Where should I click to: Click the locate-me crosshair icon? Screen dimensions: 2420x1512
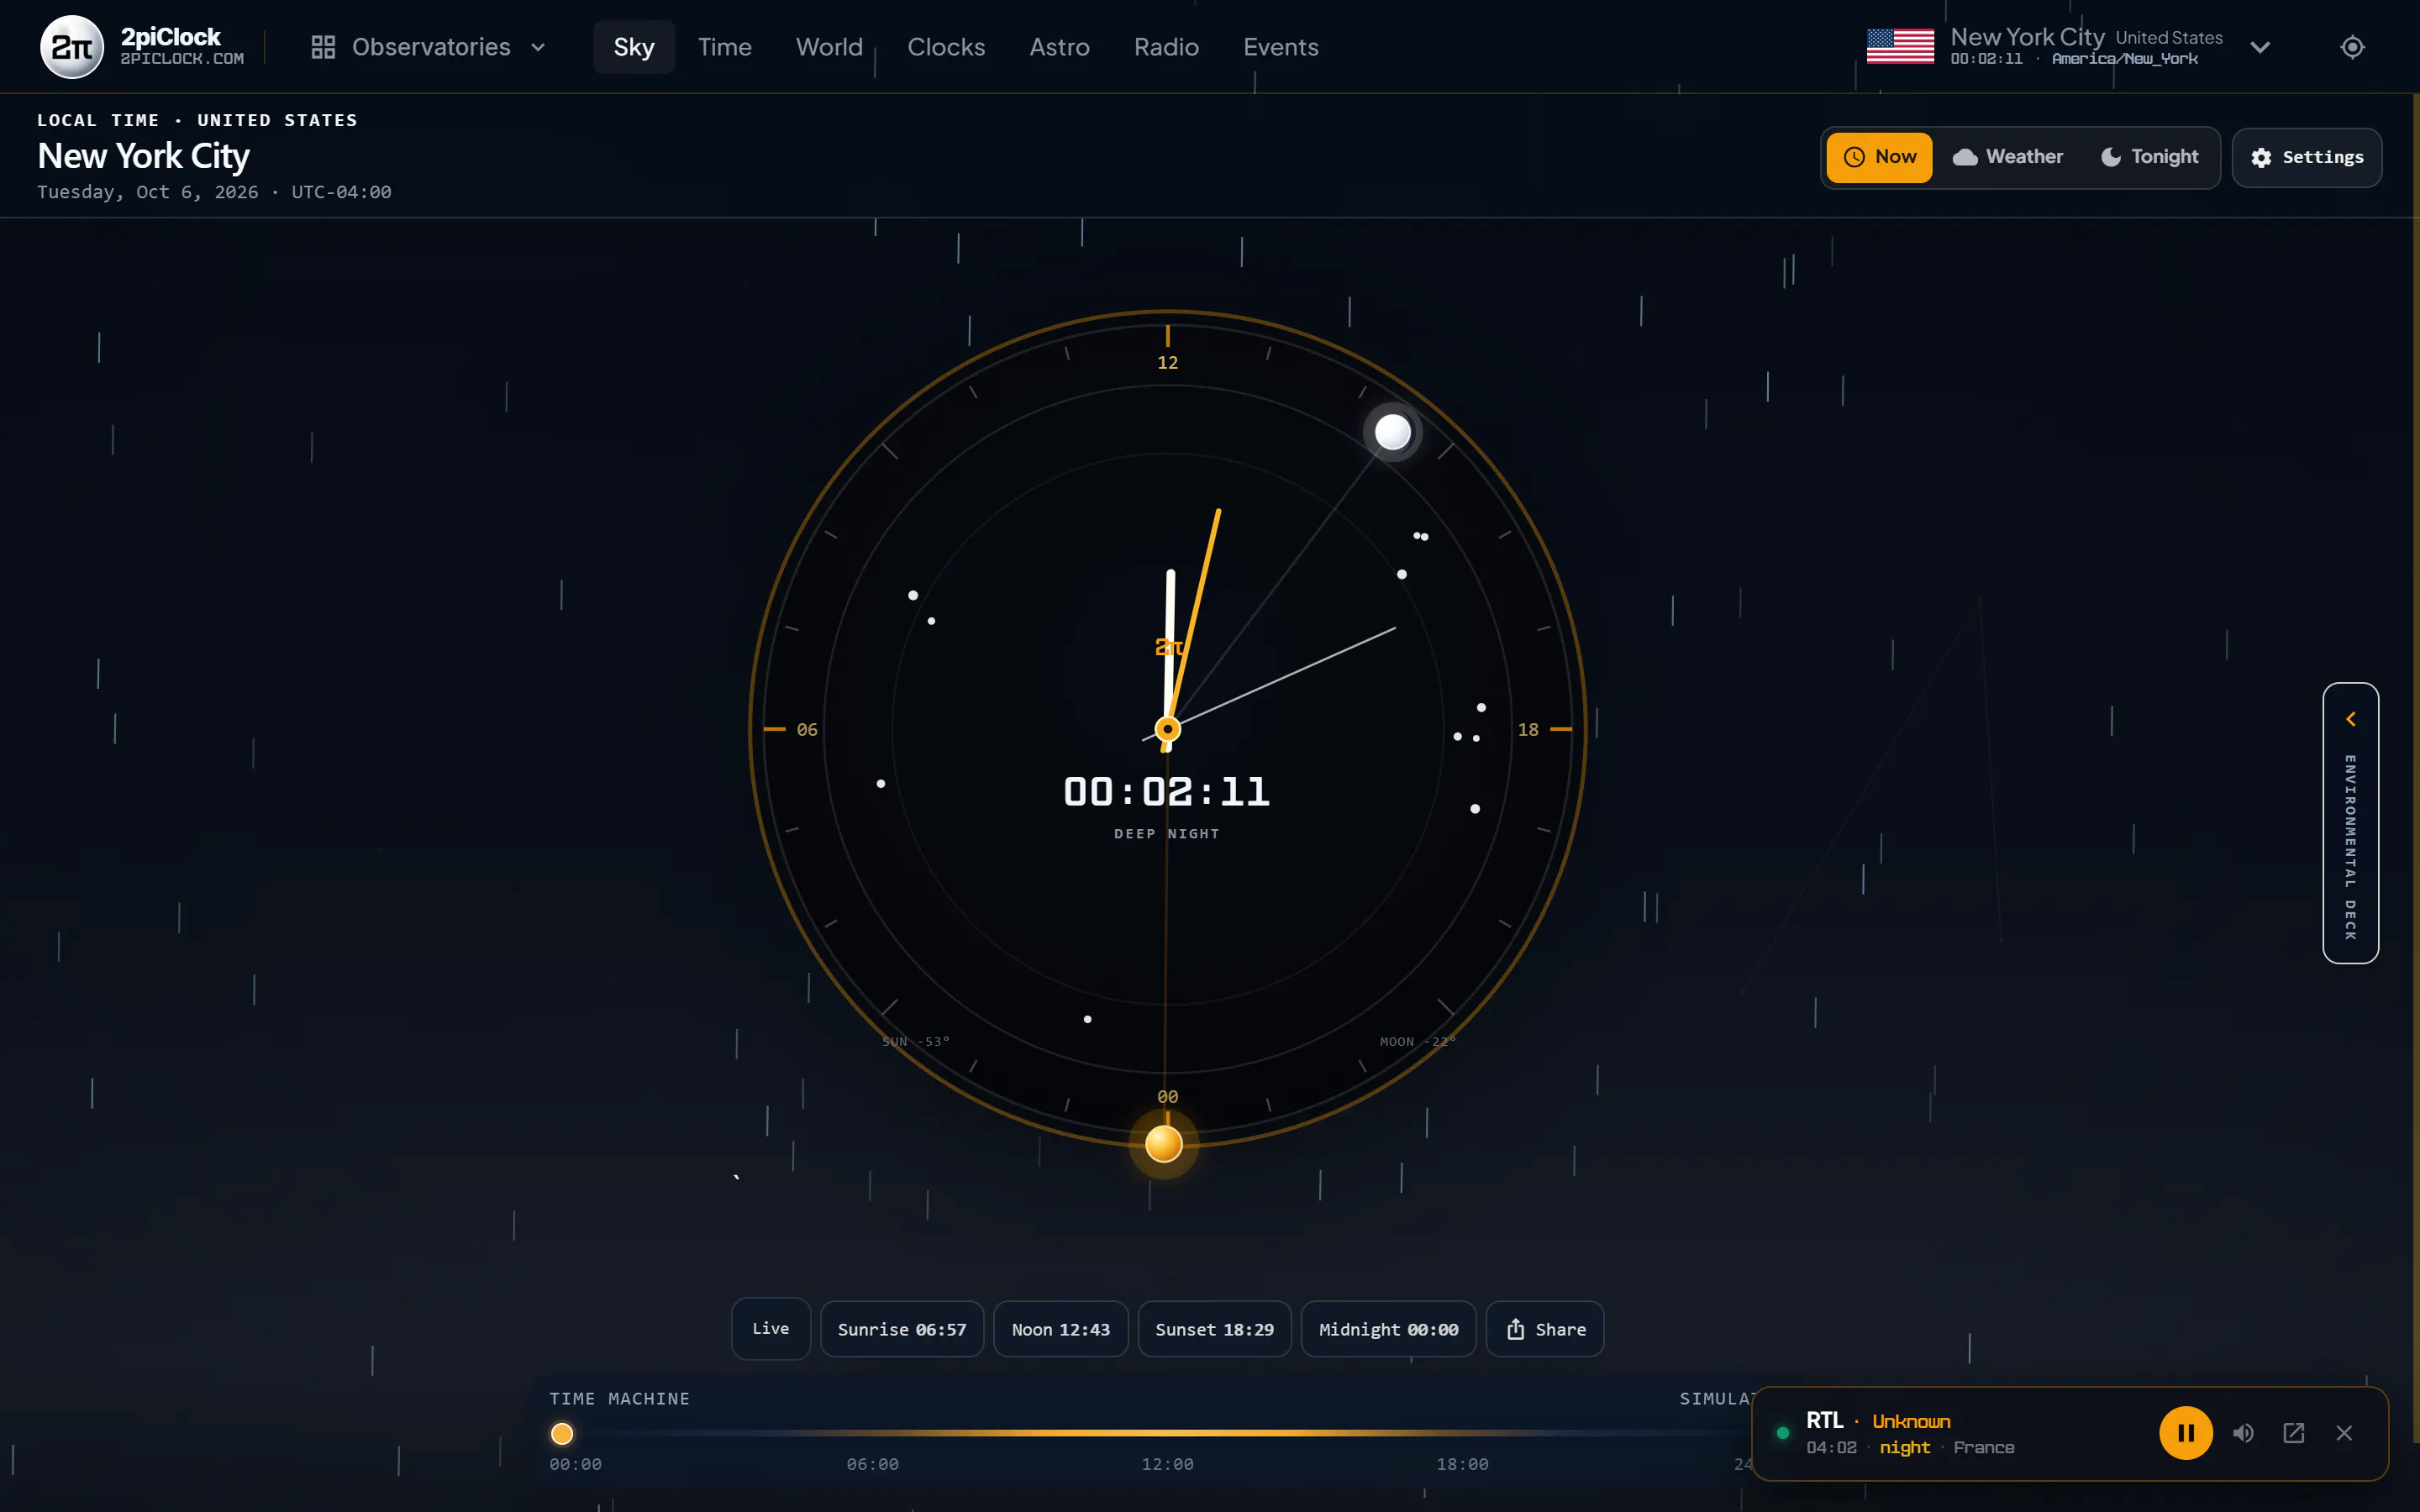click(2352, 47)
